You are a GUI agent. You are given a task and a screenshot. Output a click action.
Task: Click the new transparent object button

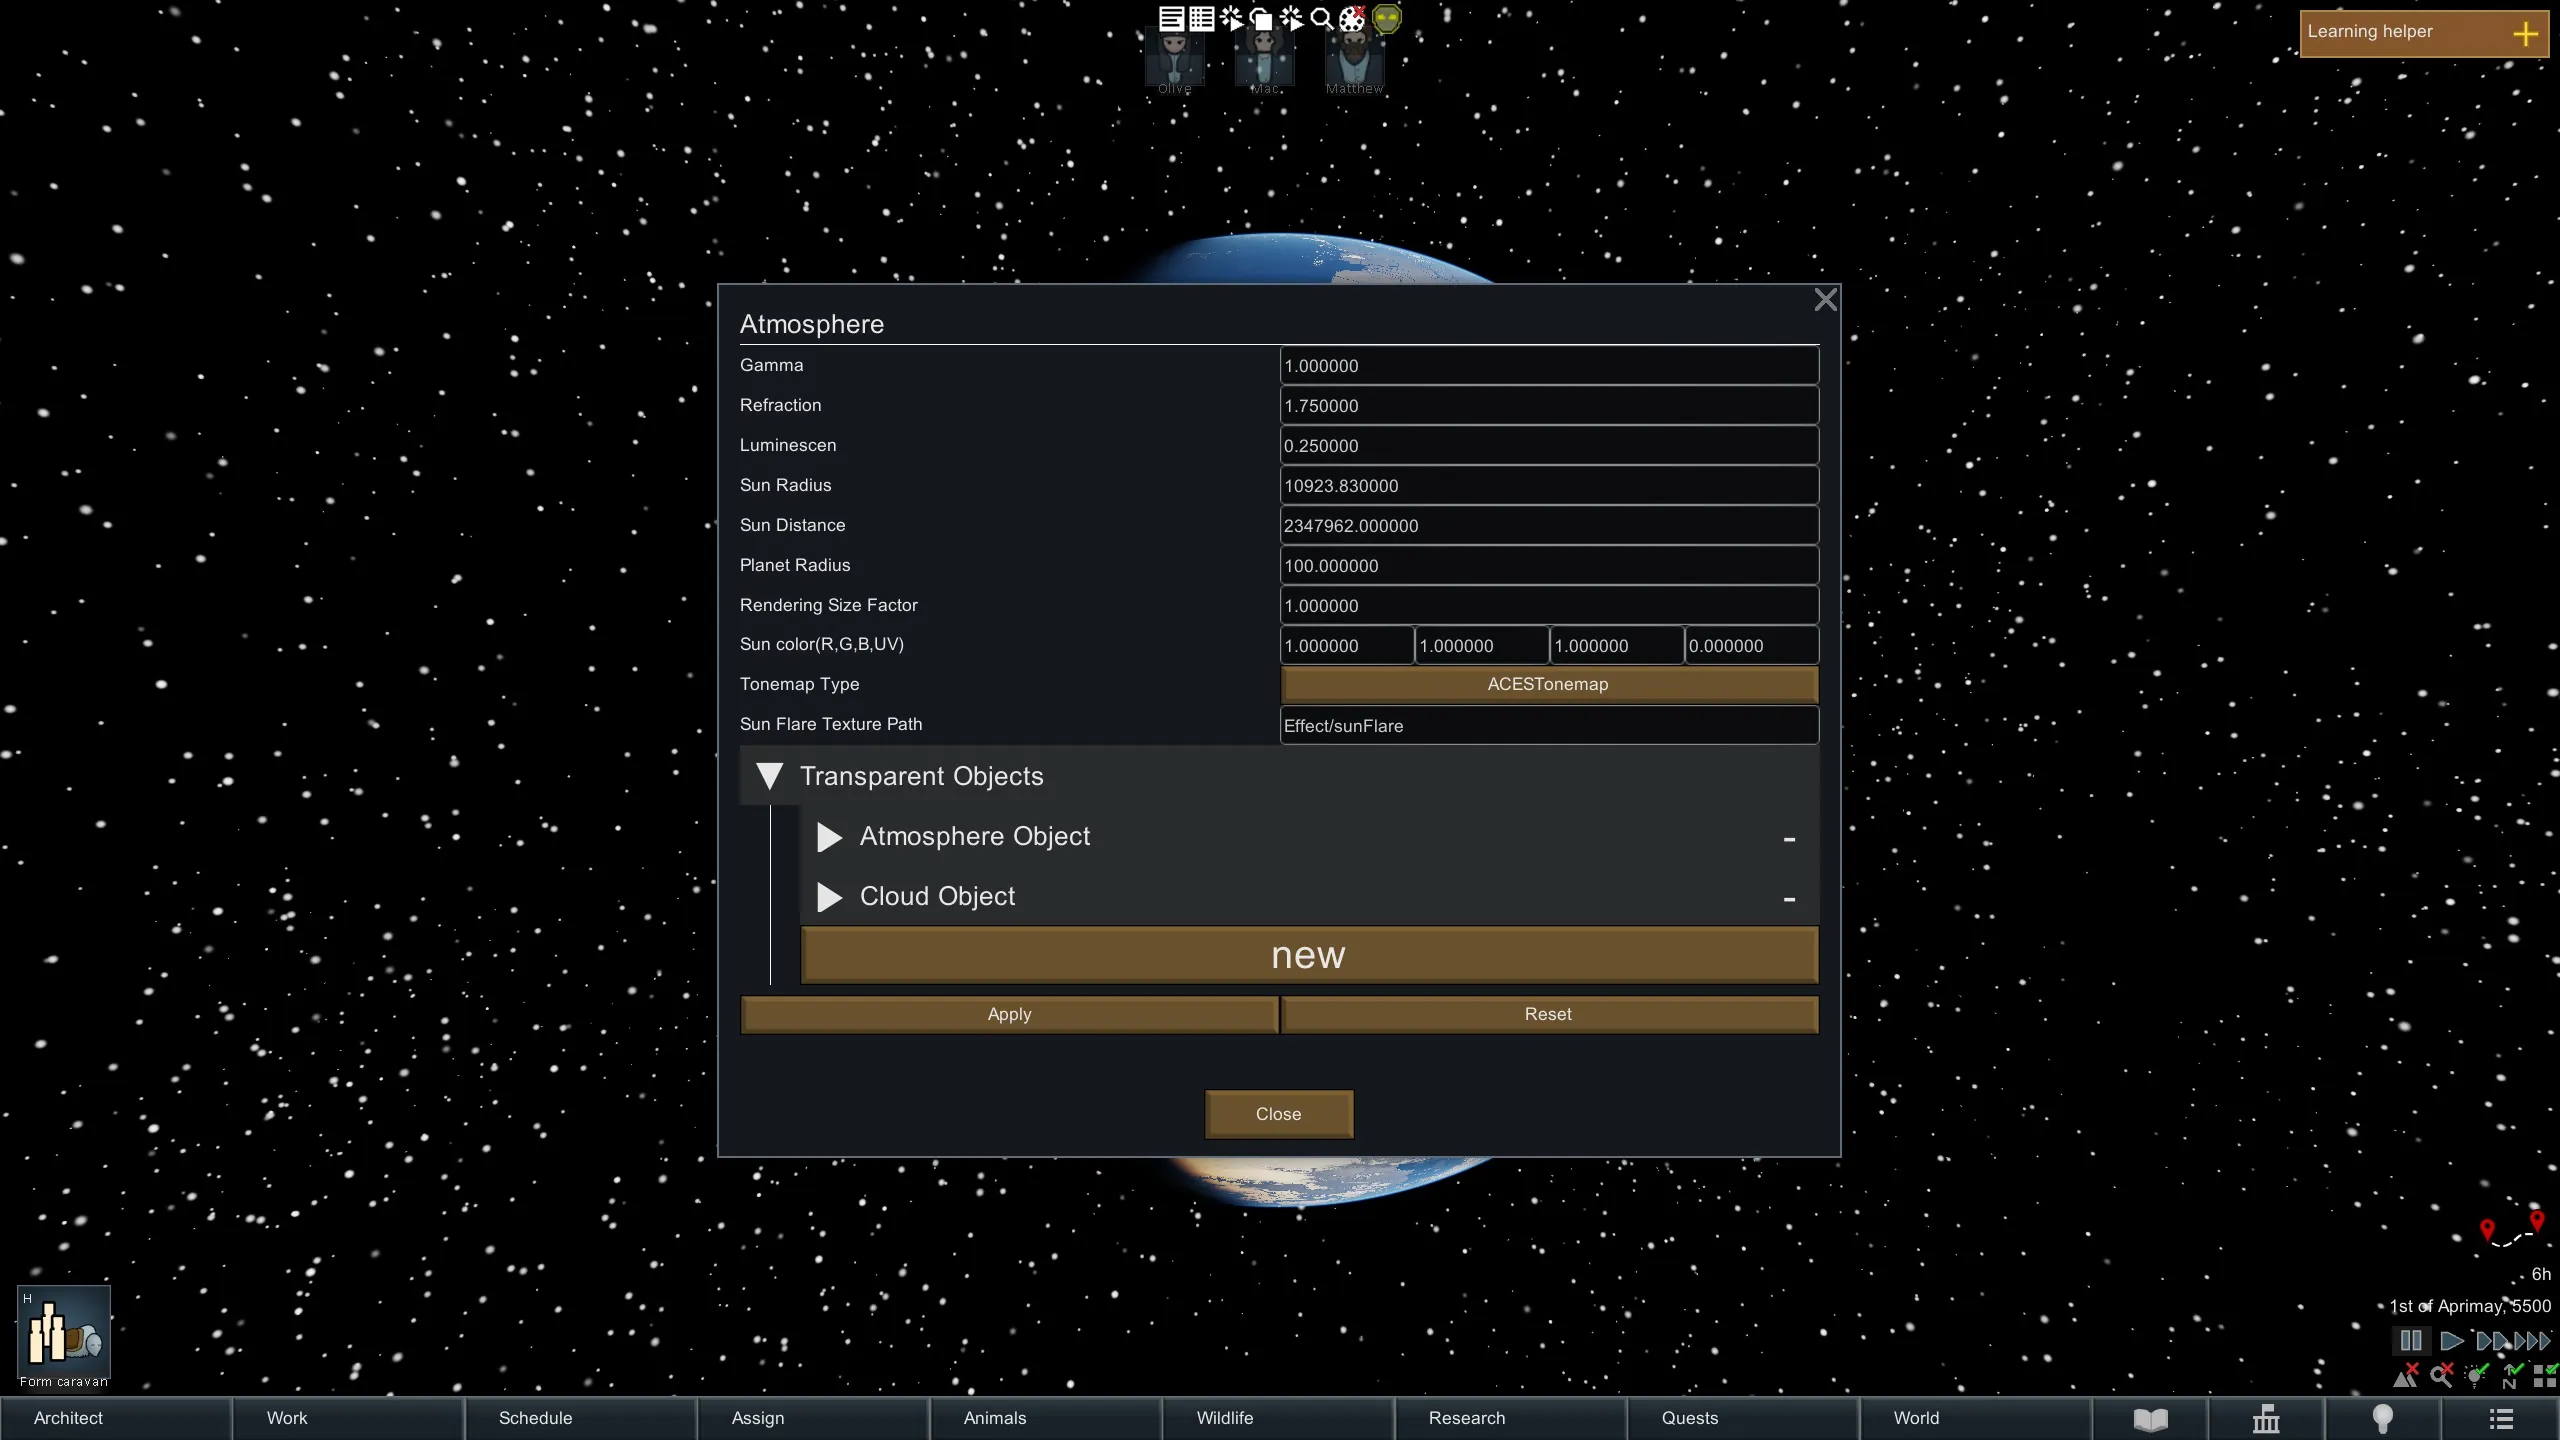pos(1308,955)
